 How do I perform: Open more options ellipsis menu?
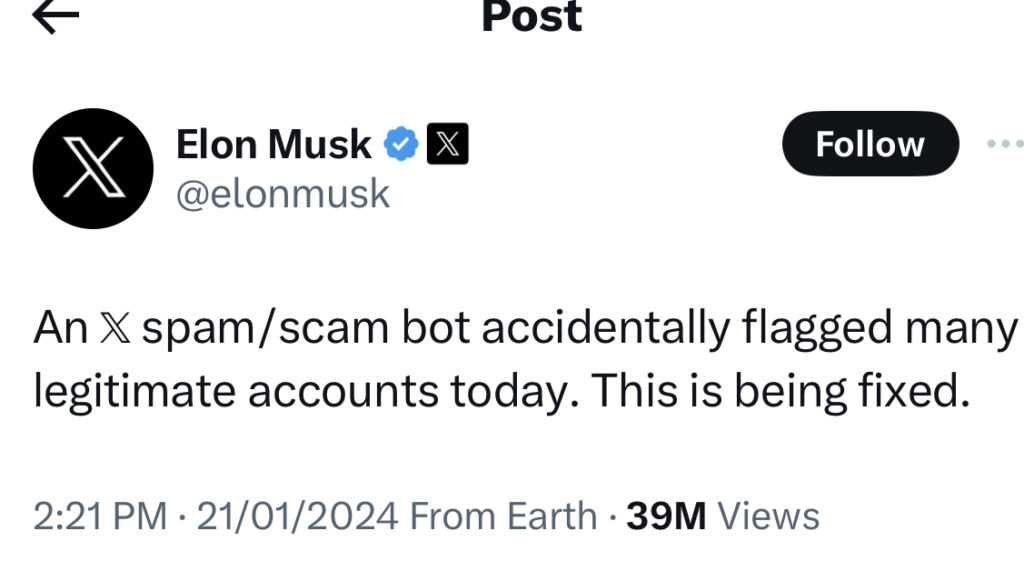(1003, 145)
